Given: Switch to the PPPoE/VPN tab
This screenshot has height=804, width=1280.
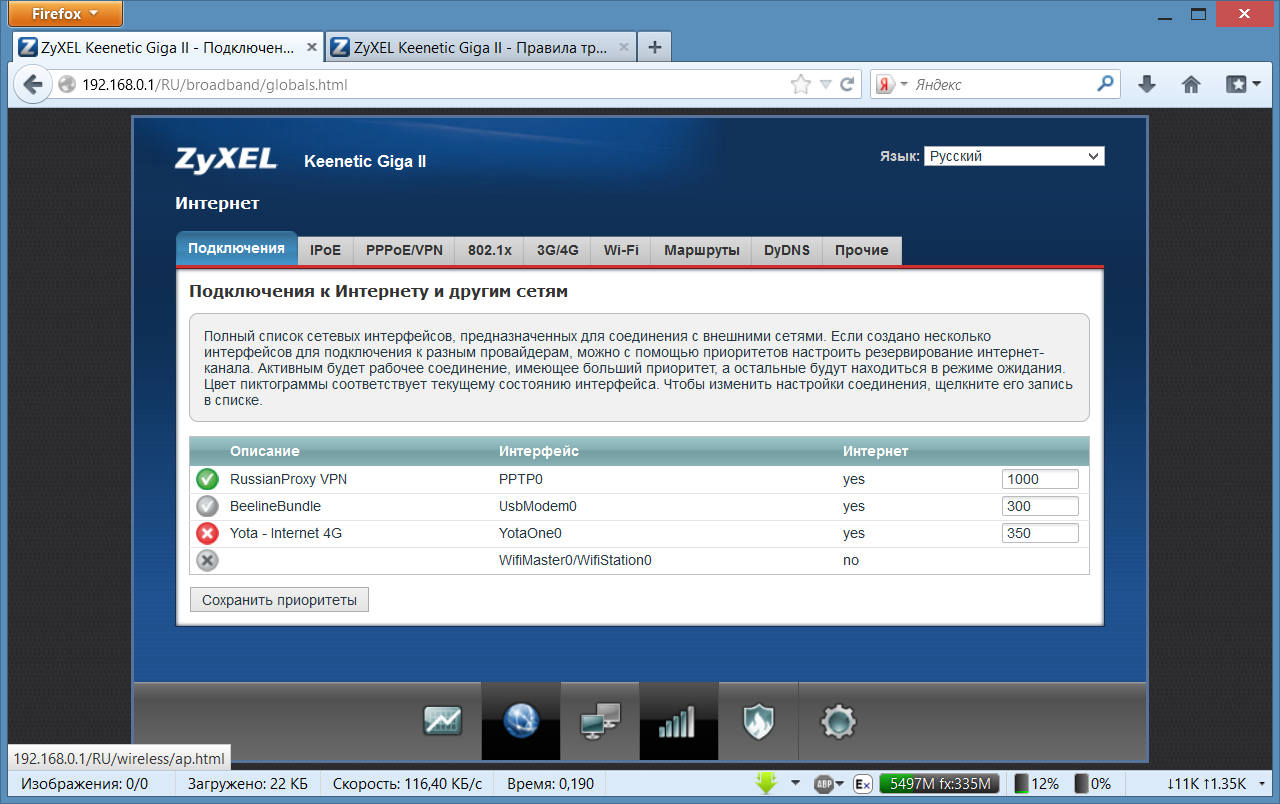Looking at the screenshot, I should [x=404, y=250].
